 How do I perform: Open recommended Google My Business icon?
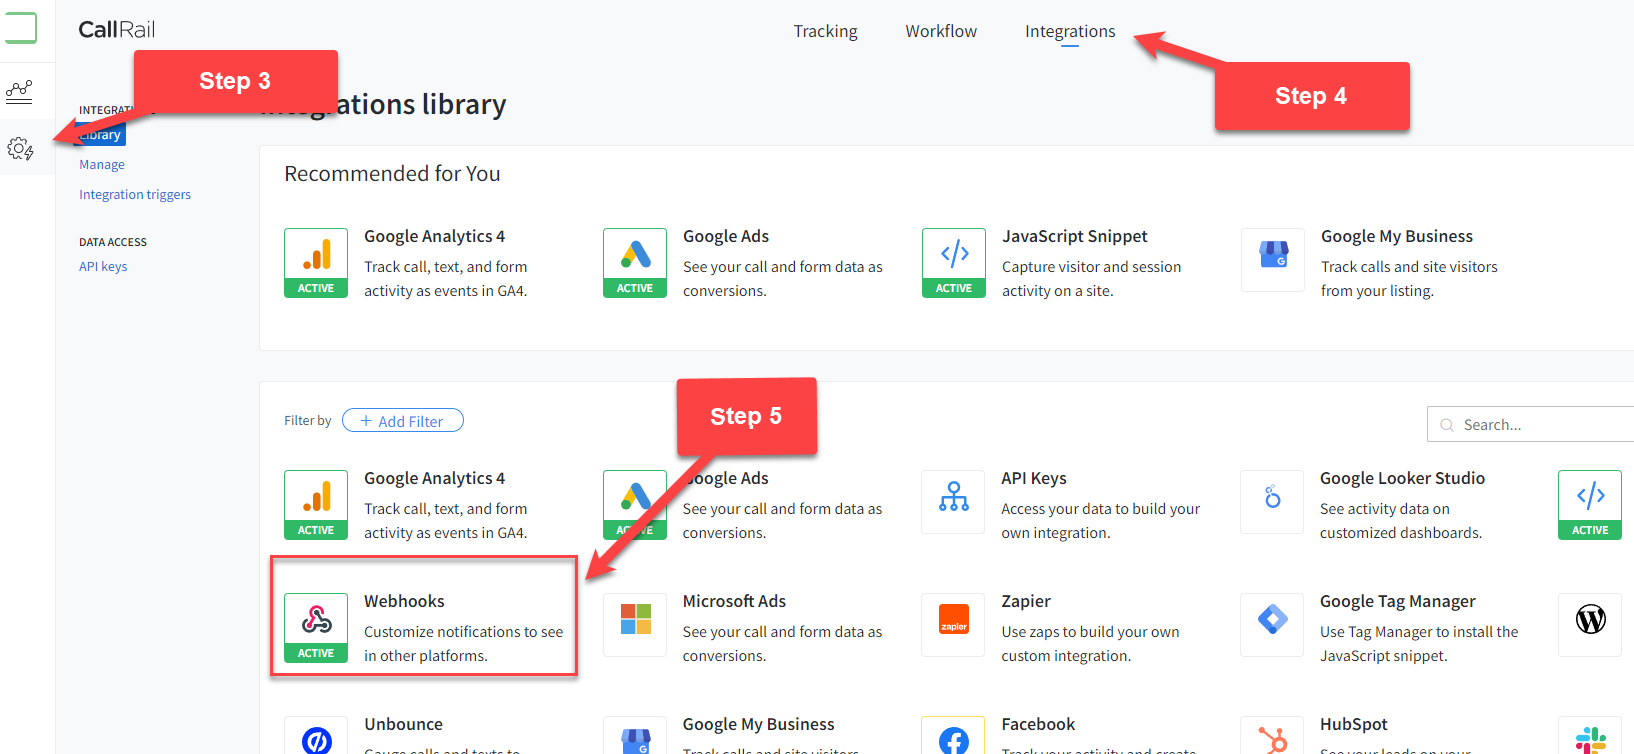click(1273, 257)
